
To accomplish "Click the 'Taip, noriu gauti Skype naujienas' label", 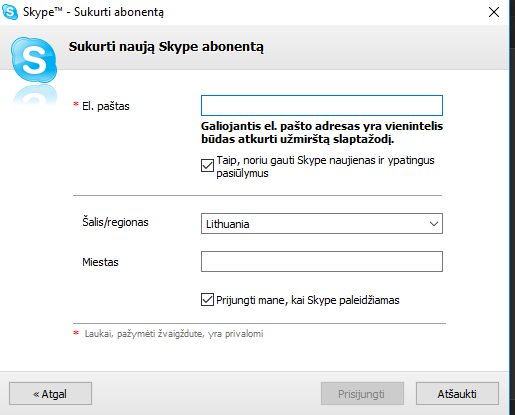I will (325, 167).
